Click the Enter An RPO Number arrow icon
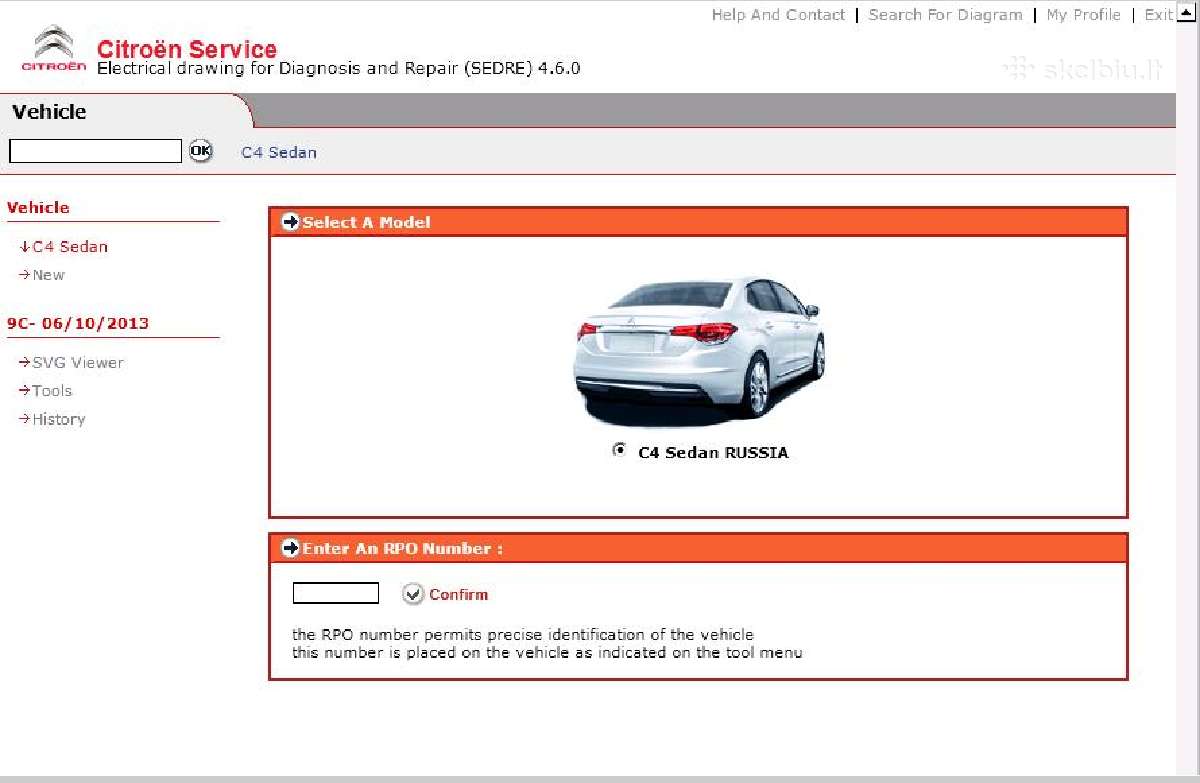The height and width of the screenshot is (783, 1200). [291, 548]
